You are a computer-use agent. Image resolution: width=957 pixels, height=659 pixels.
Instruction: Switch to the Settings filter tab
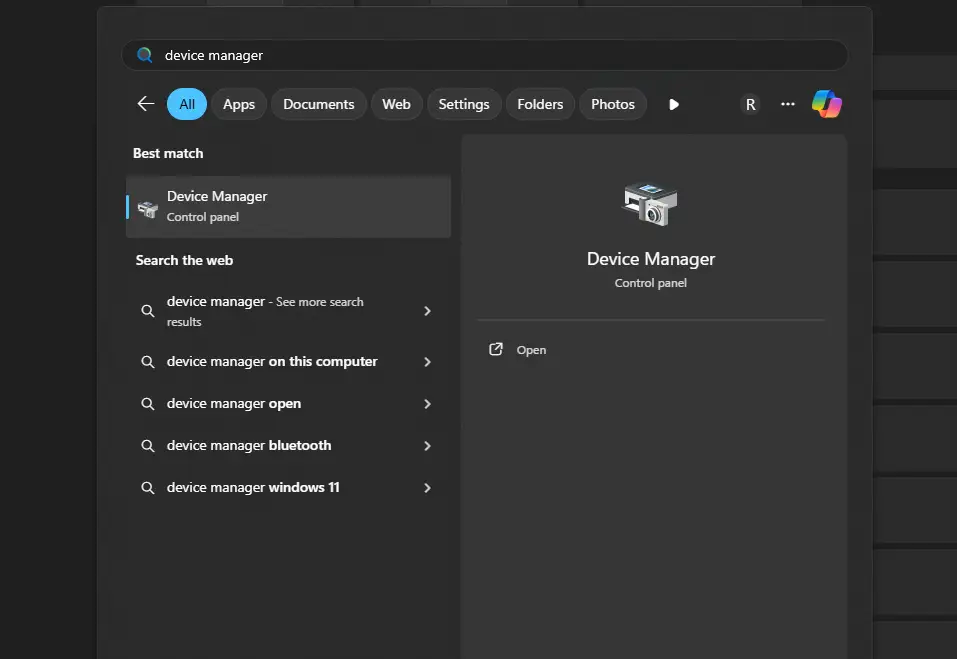pos(463,103)
